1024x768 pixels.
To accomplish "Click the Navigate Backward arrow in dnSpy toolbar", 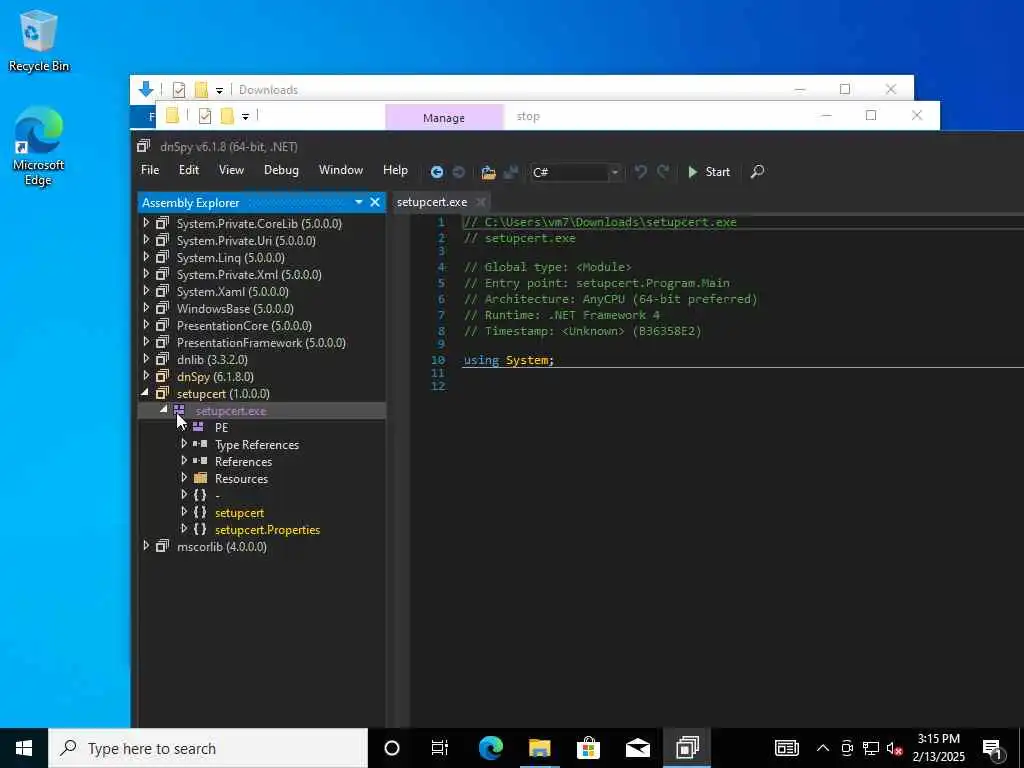I will pos(437,172).
